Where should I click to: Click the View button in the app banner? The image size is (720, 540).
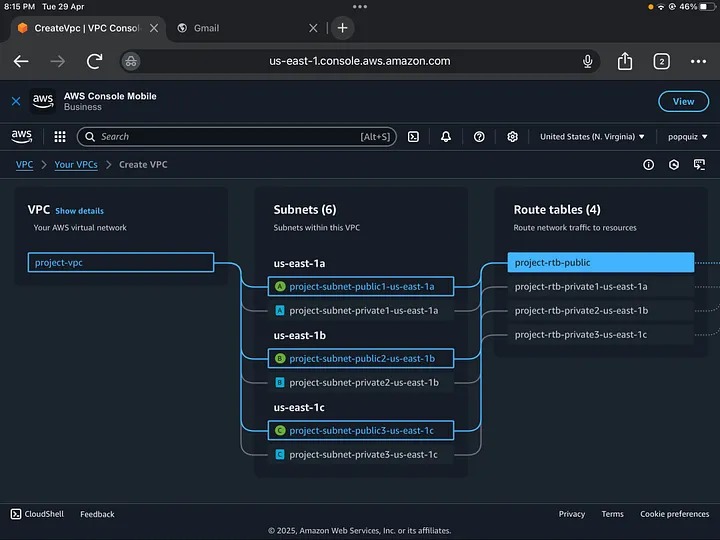(x=683, y=101)
